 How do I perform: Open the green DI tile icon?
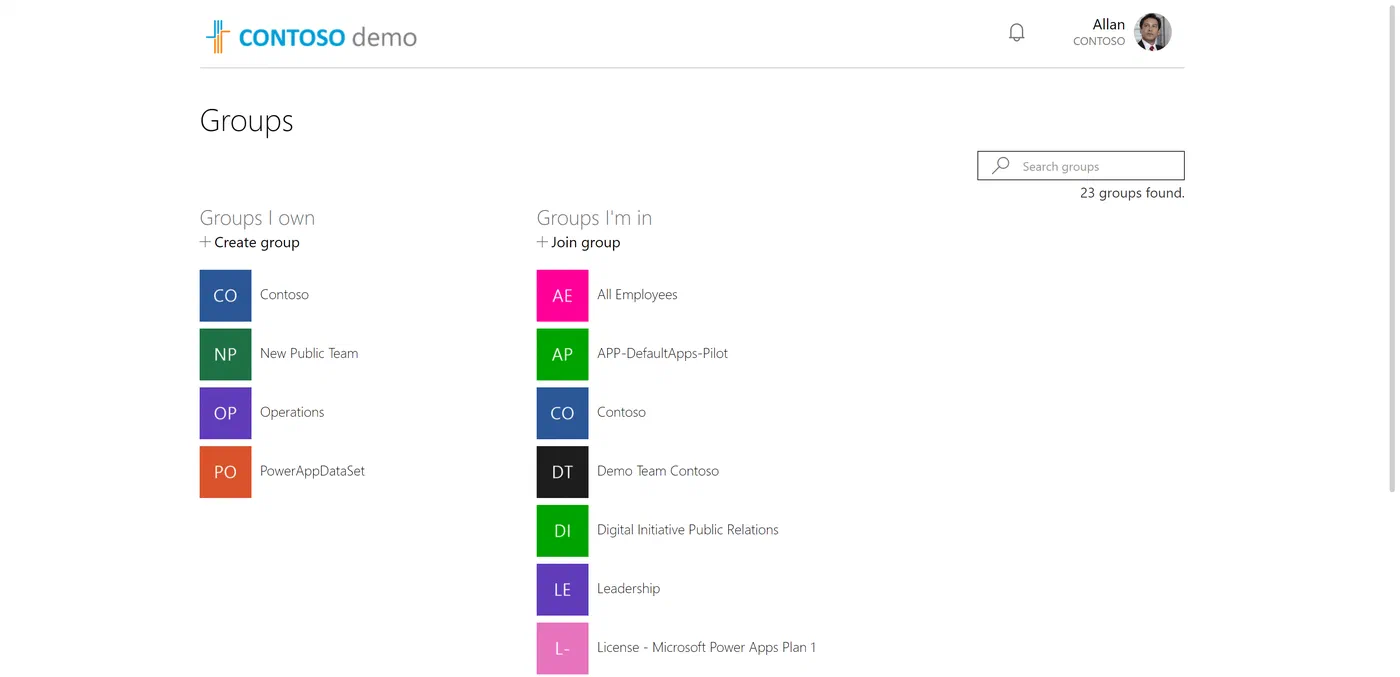tap(562, 531)
